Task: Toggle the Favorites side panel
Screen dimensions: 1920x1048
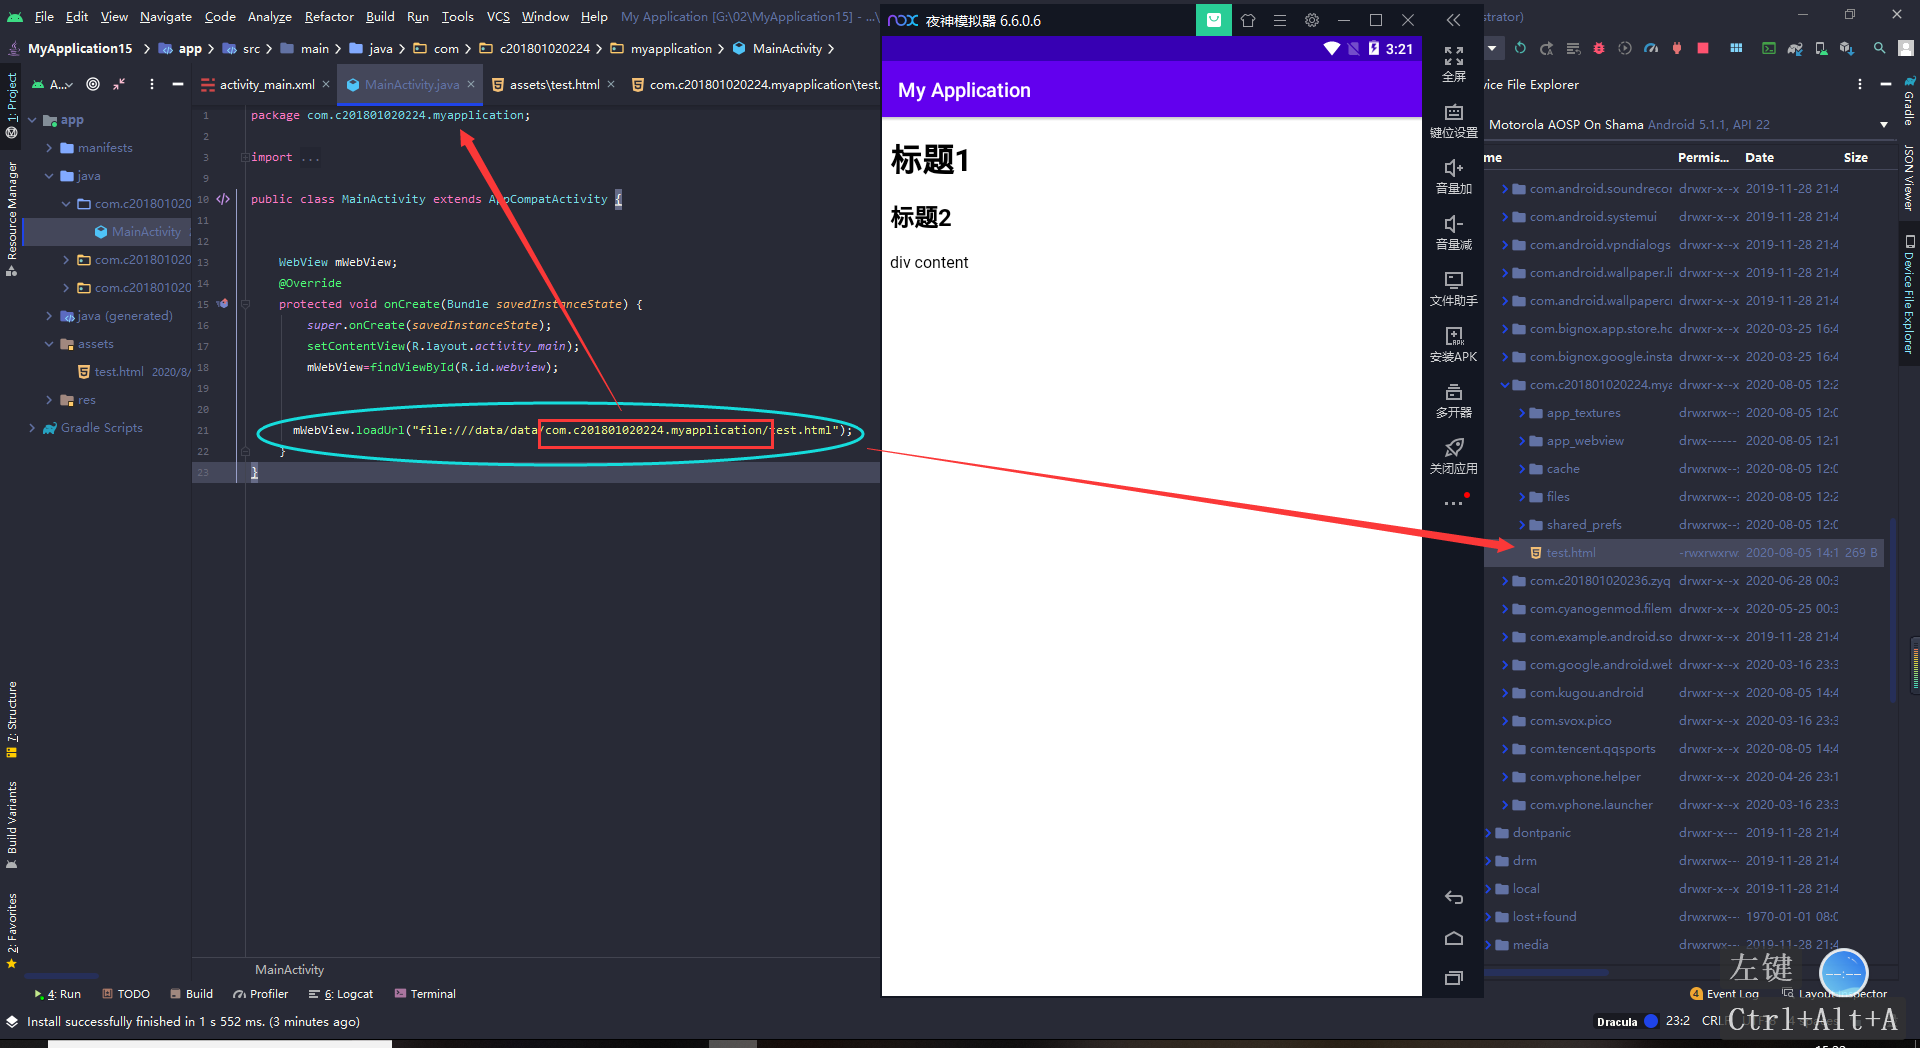Action: [x=12, y=930]
